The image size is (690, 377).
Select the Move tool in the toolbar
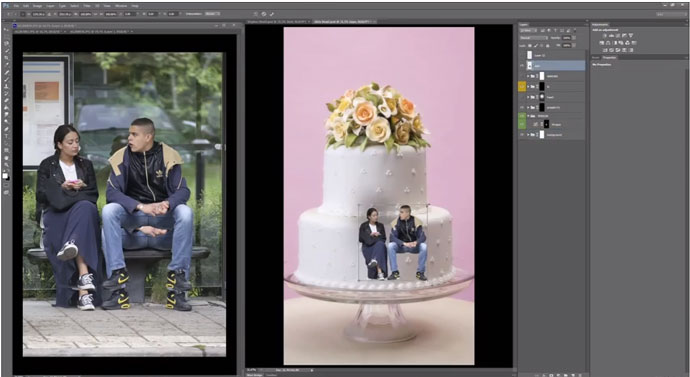click(6, 29)
